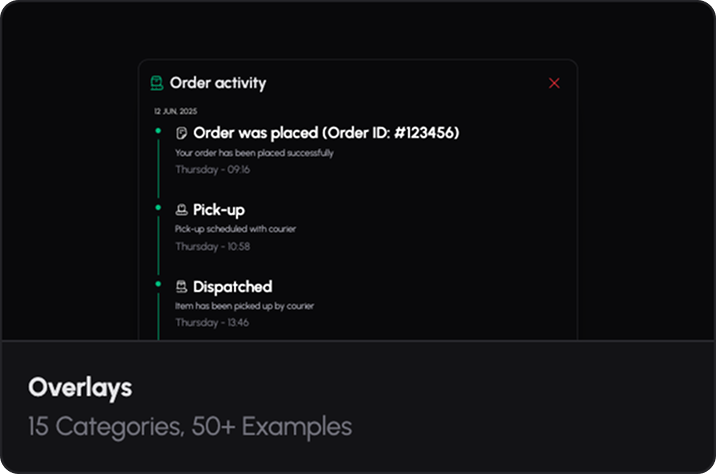
Task: Click the Thursday - 13:46 timestamp
Action: [212, 323]
